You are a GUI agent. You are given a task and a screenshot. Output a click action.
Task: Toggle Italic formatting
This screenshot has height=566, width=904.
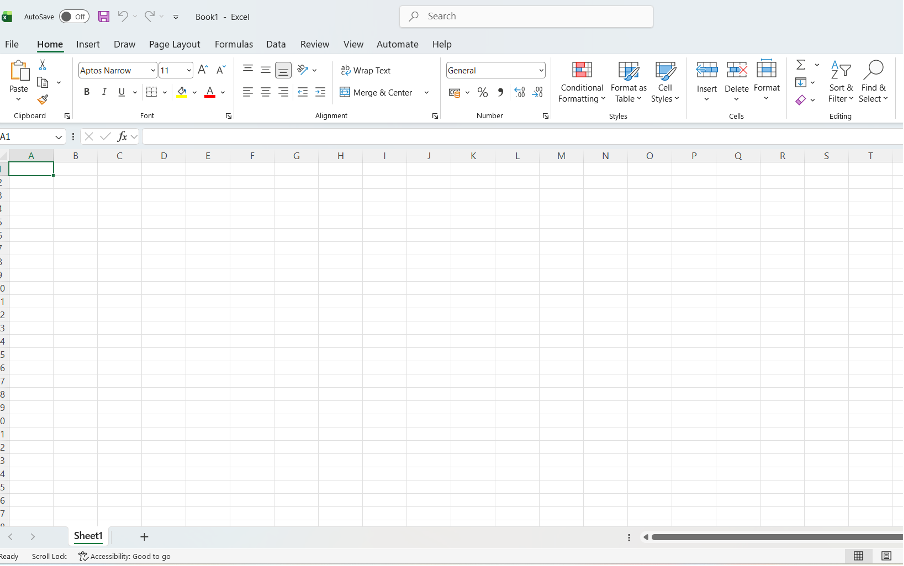(x=104, y=92)
